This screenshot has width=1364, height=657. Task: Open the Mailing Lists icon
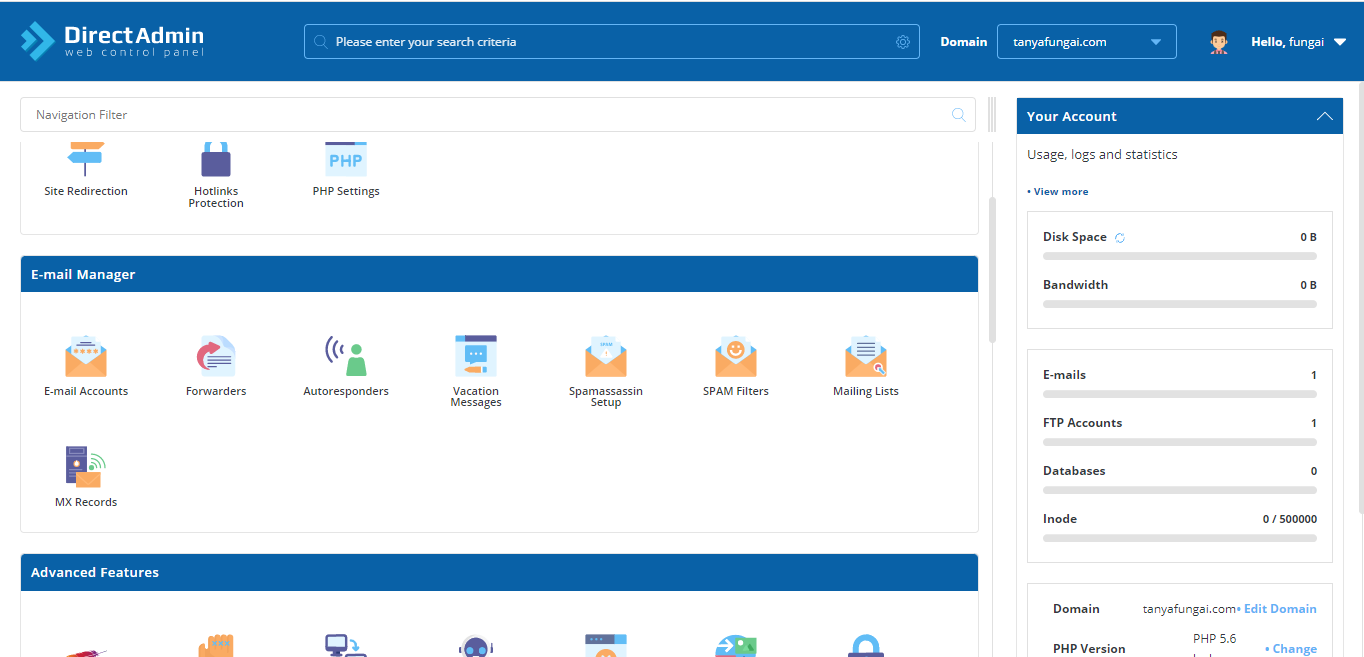coord(865,364)
